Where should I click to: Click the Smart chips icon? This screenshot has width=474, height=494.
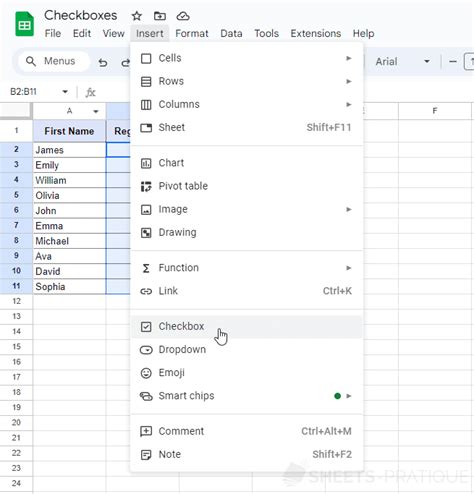click(x=146, y=396)
